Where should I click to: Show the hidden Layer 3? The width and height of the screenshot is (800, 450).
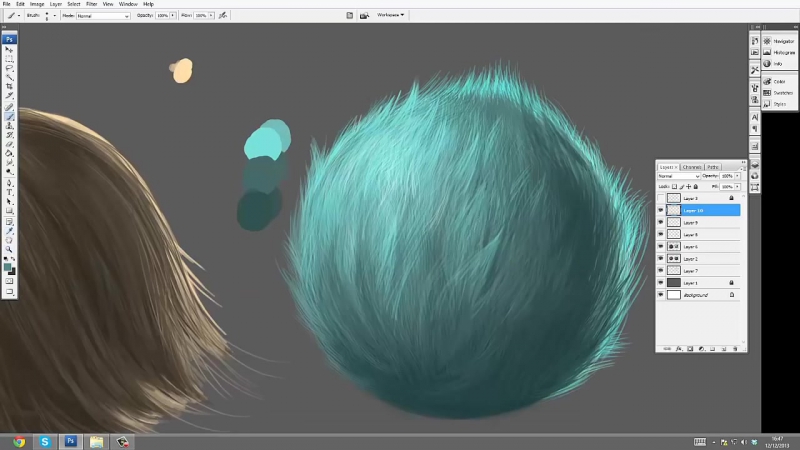pyautogui.click(x=660, y=199)
